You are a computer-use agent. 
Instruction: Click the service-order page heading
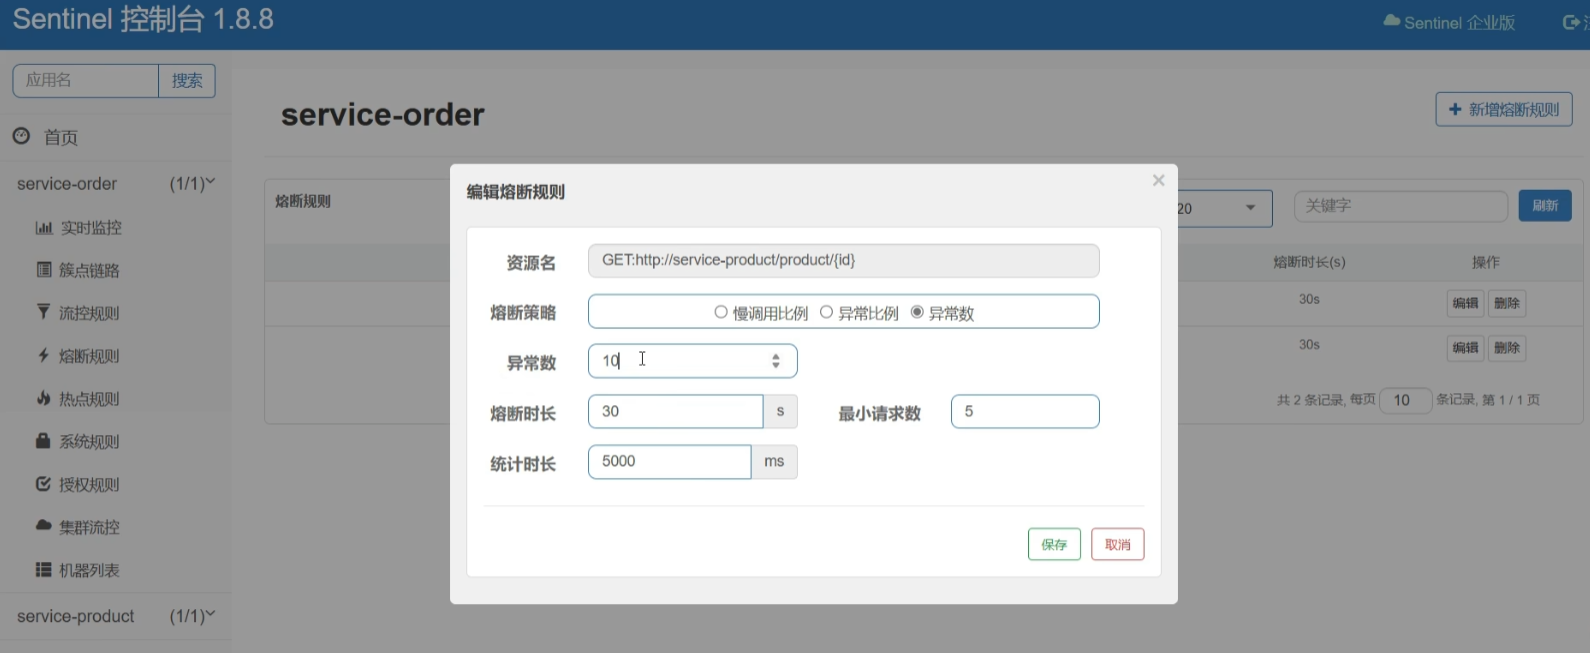point(383,114)
